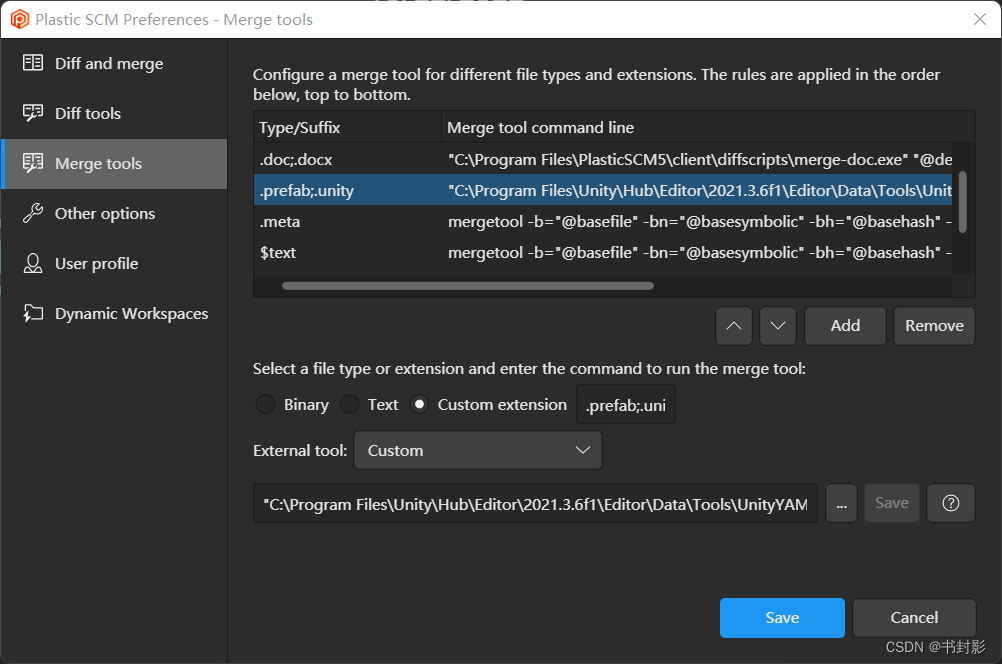
Task: Click the User profile person icon
Action: 33,263
